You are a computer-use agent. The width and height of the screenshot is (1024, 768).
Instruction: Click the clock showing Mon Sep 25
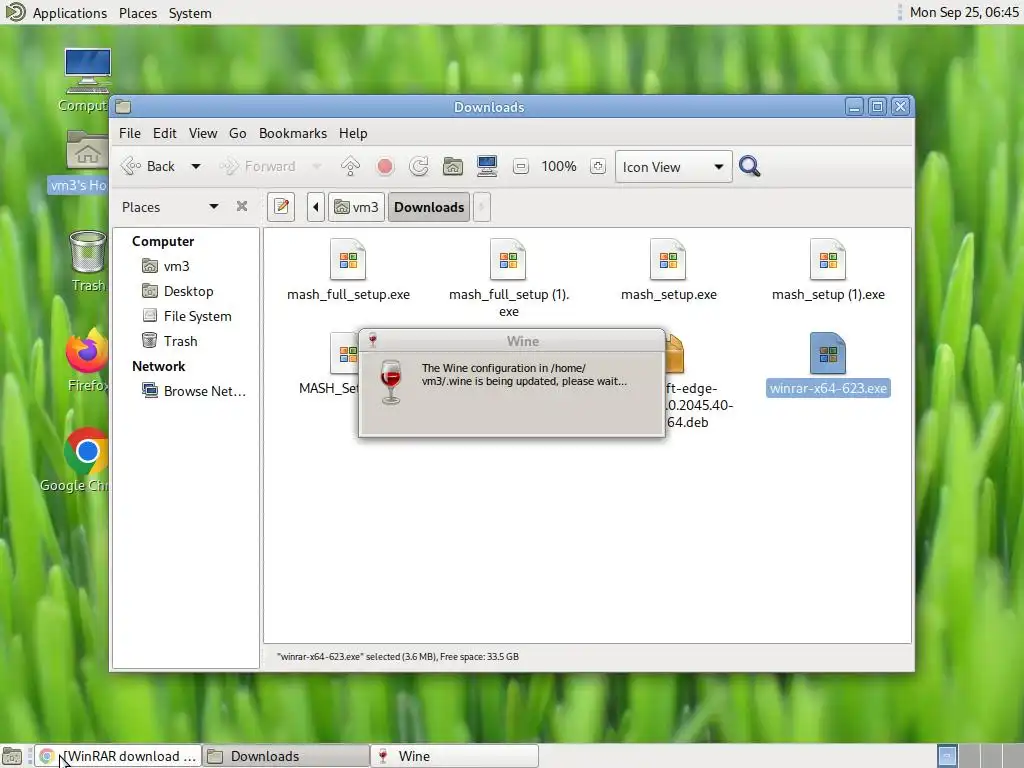coord(964,12)
